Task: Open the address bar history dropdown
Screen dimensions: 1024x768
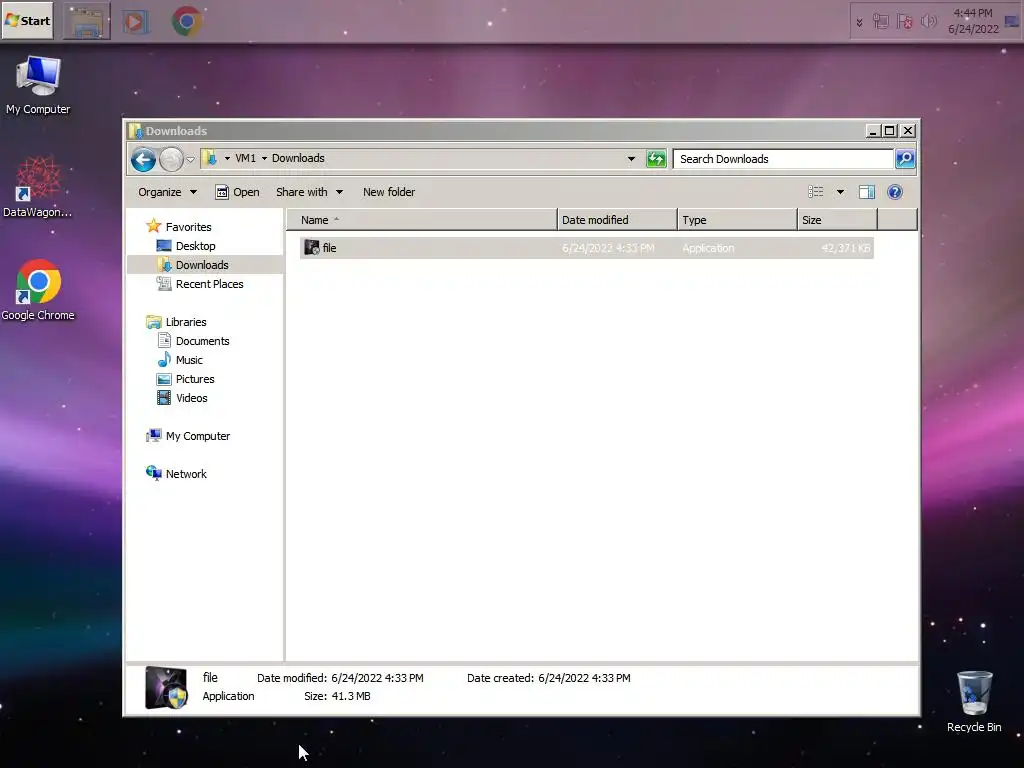Action: click(x=631, y=159)
